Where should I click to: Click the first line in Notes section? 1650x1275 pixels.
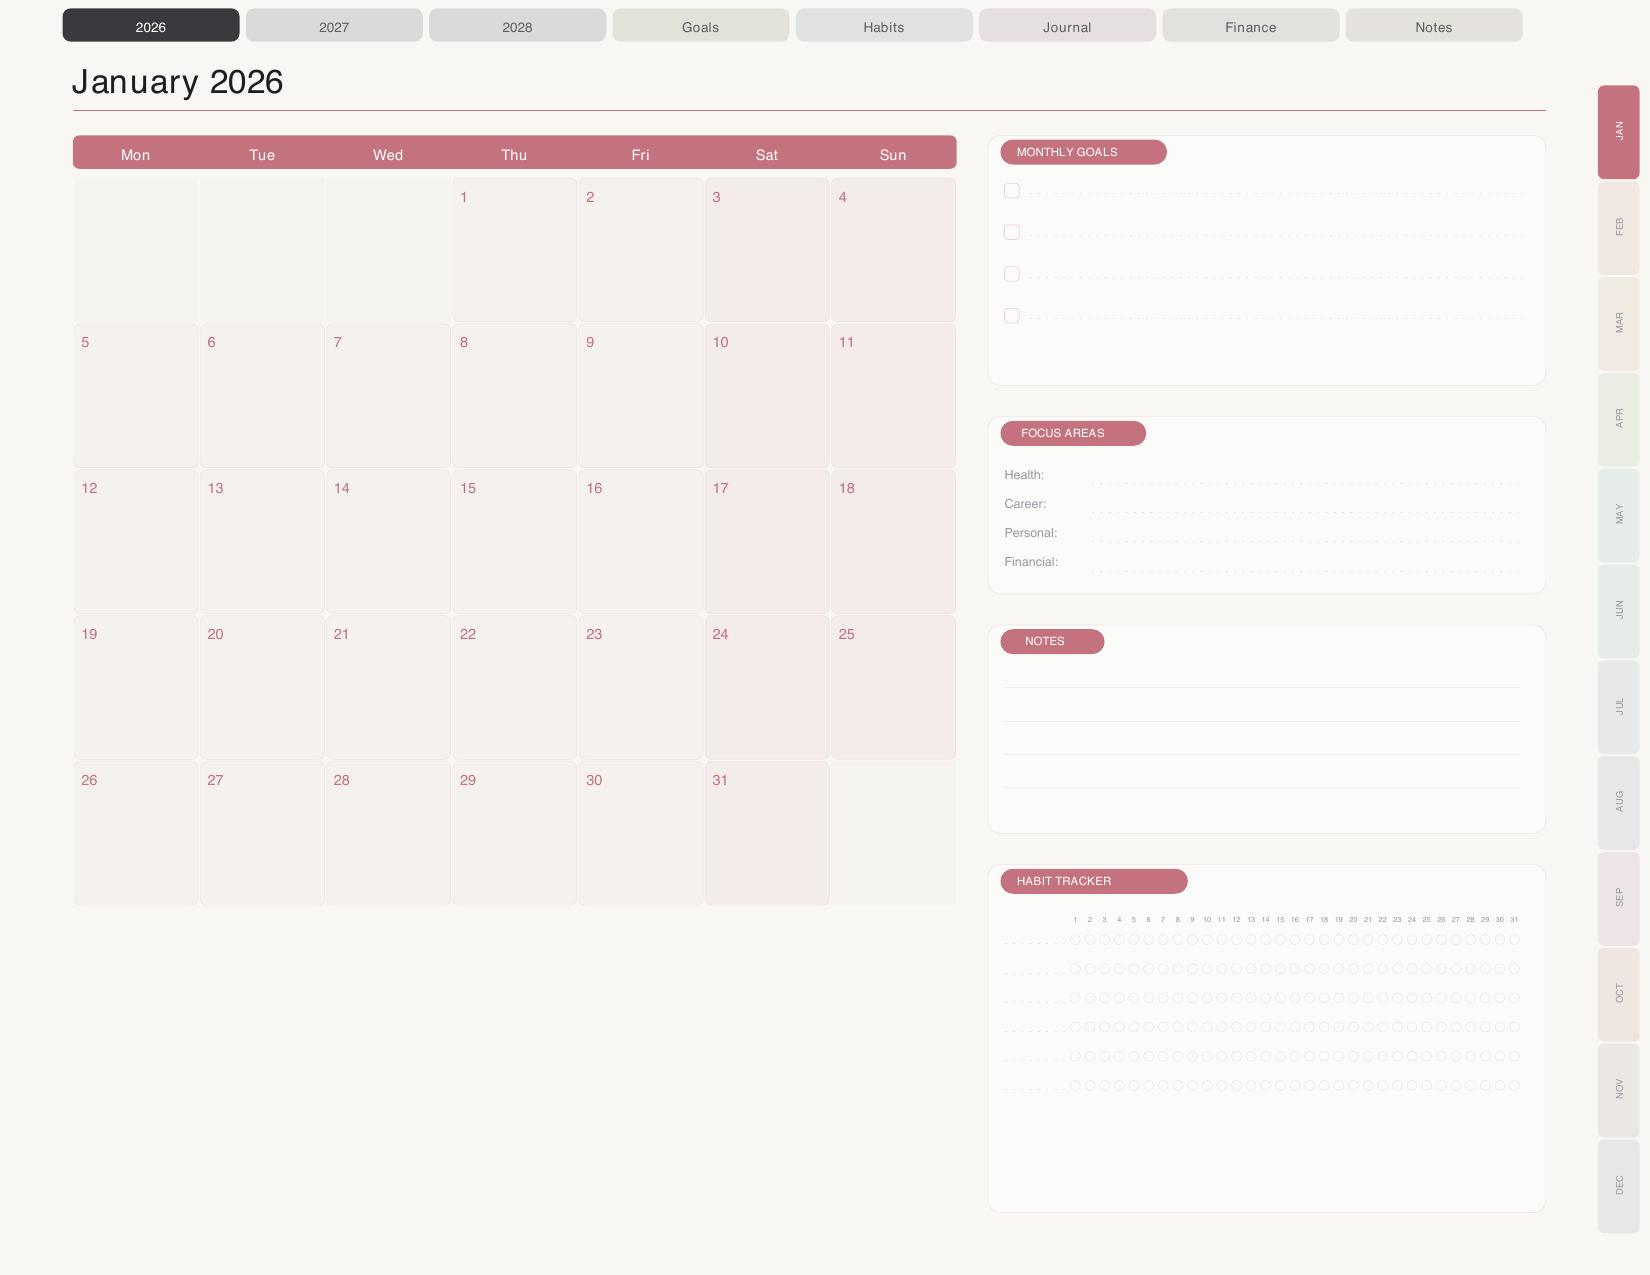click(x=1261, y=678)
